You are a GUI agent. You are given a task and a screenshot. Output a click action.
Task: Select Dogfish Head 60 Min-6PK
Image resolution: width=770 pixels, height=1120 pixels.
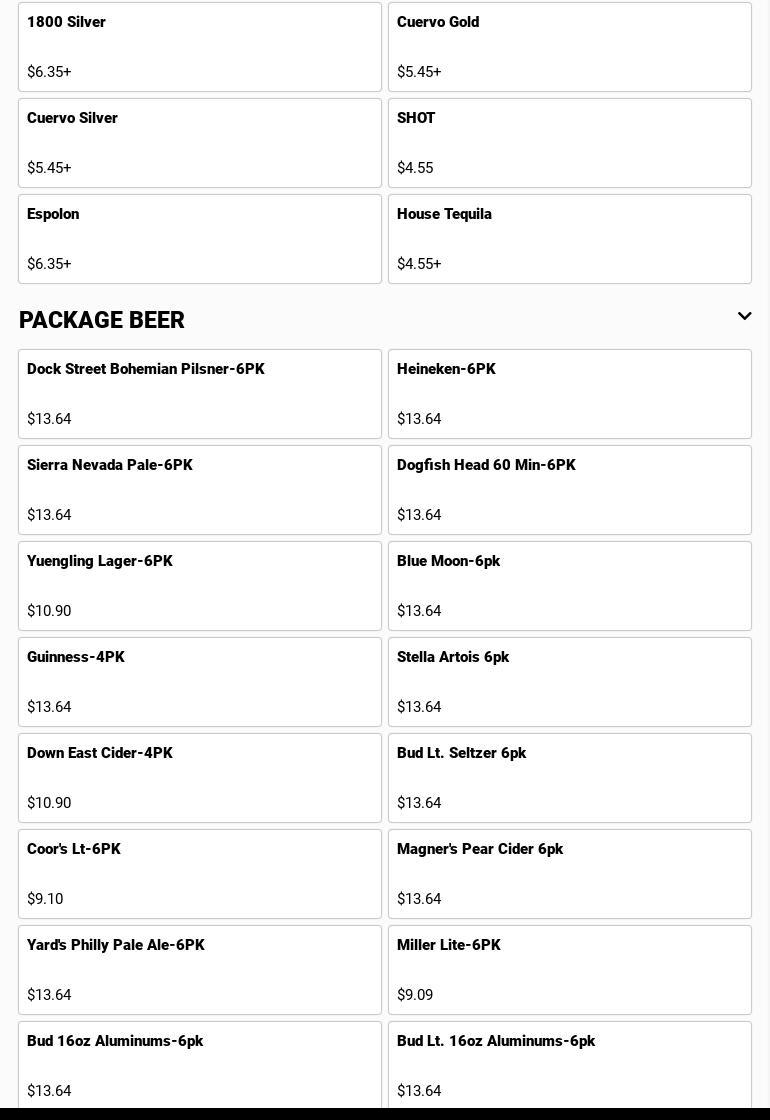point(569,490)
